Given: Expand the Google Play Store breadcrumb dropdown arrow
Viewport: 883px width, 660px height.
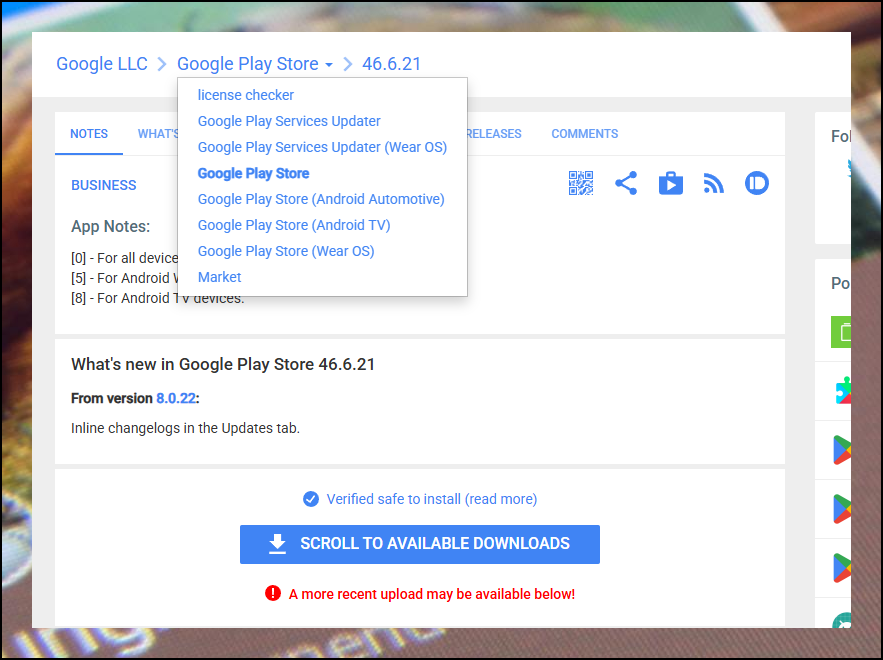Looking at the screenshot, I should (x=329, y=65).
